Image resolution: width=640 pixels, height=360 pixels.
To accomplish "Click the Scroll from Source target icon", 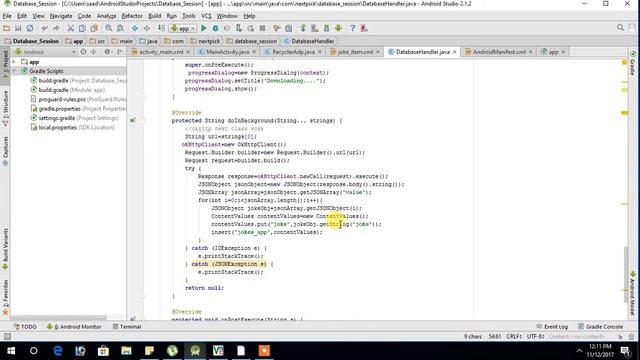I will click(x=83, y=52).
